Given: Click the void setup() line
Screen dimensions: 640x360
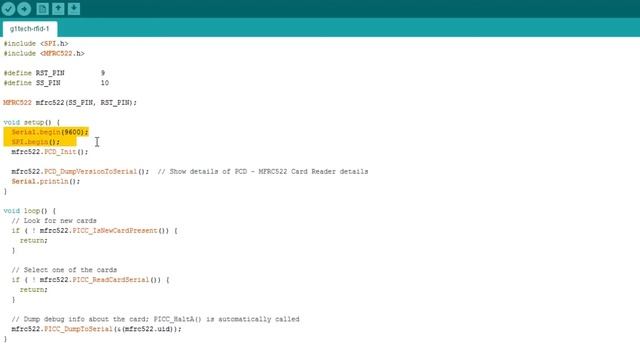Looking at the screenshot, I should click(x=31, y=122).
